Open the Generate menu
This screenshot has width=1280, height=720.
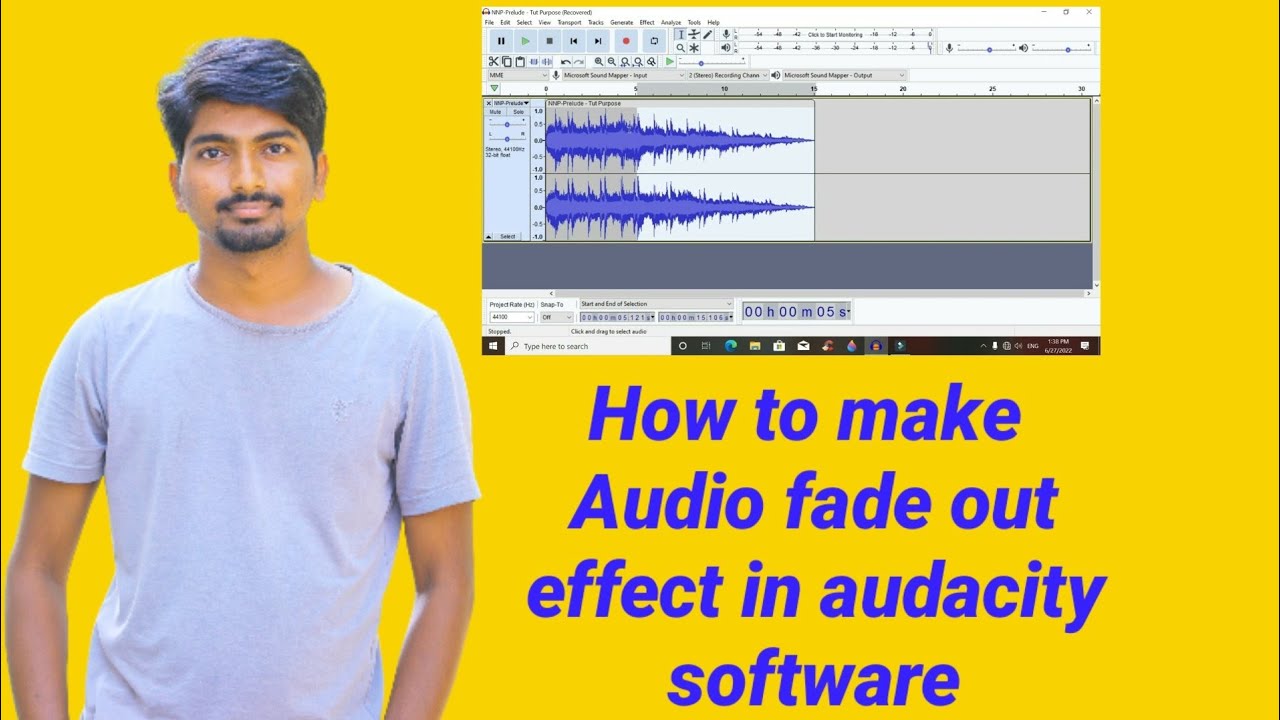point(622,22)
